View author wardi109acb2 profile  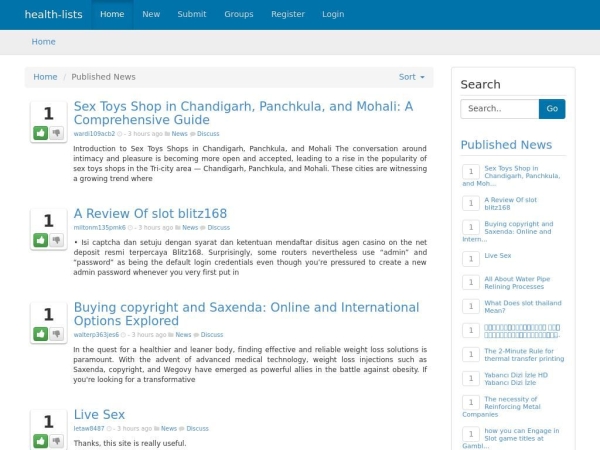[x=94, y=134]
